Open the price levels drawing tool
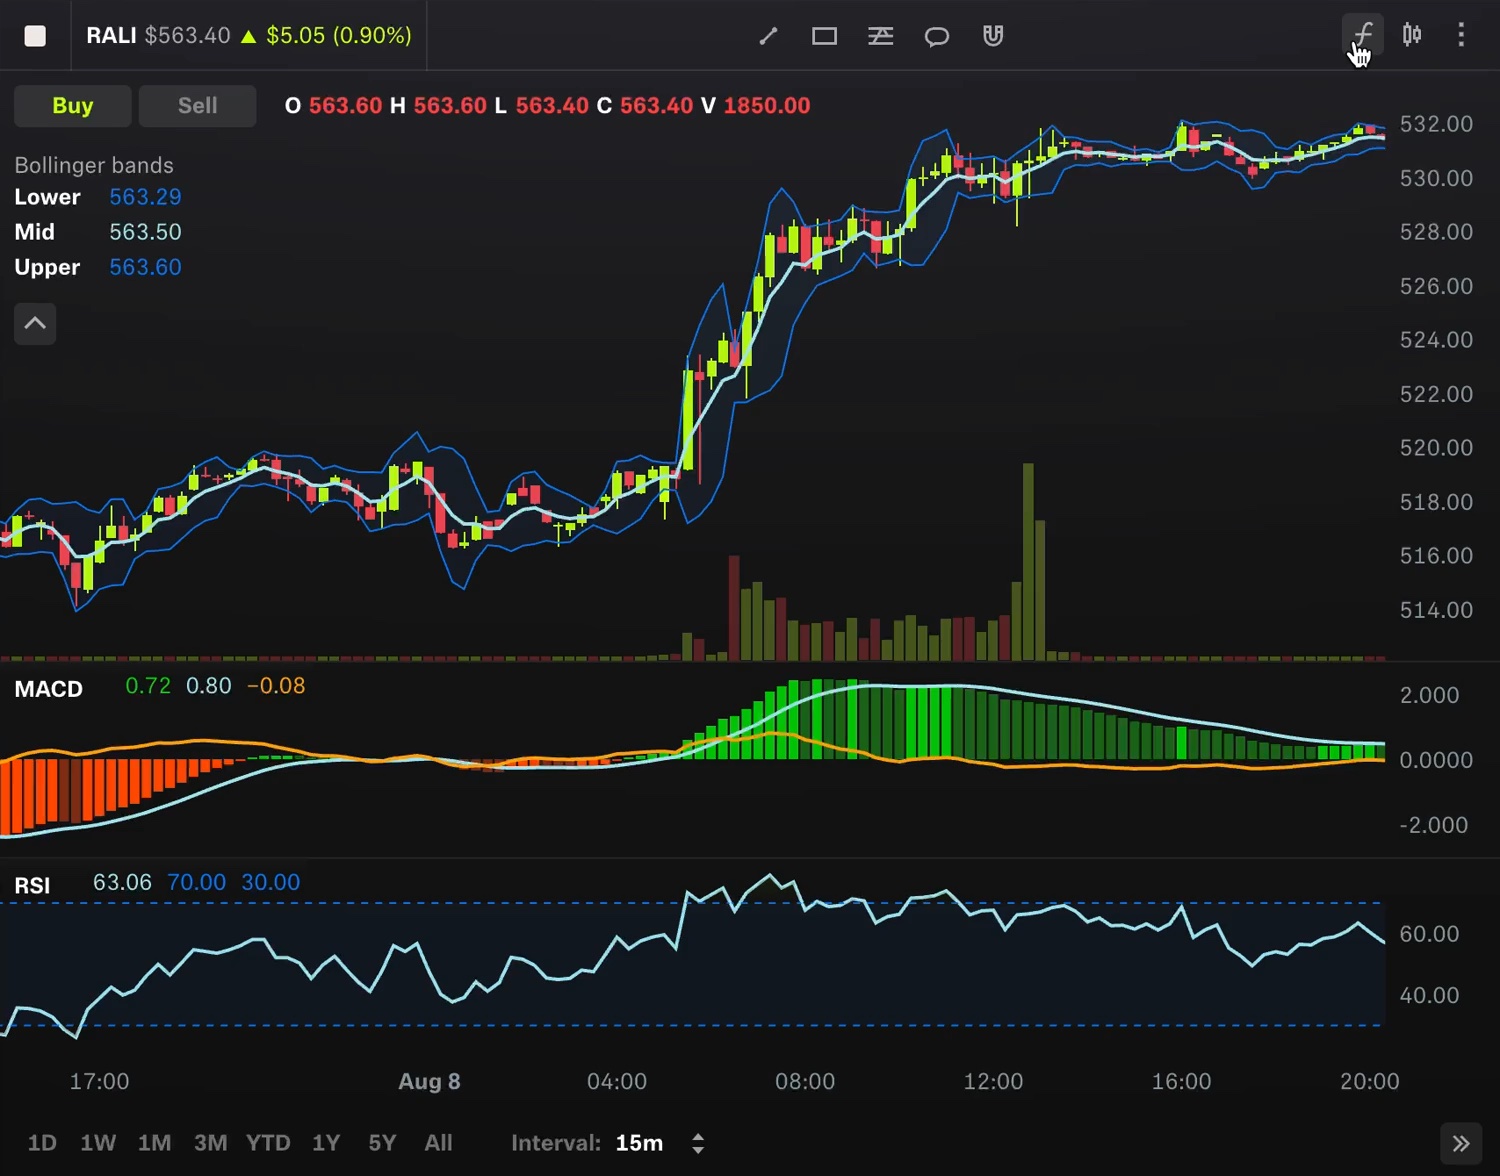Viewport: 1500px width, 1176px height. pyautogui.click(x=880, y=35)
